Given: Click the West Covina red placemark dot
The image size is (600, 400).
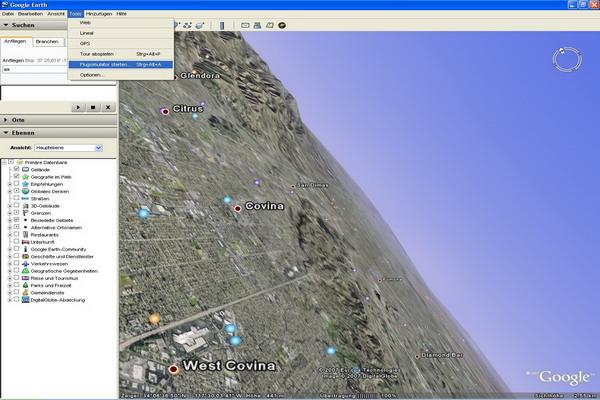Looking at the screenshot, I should [173, 369].
